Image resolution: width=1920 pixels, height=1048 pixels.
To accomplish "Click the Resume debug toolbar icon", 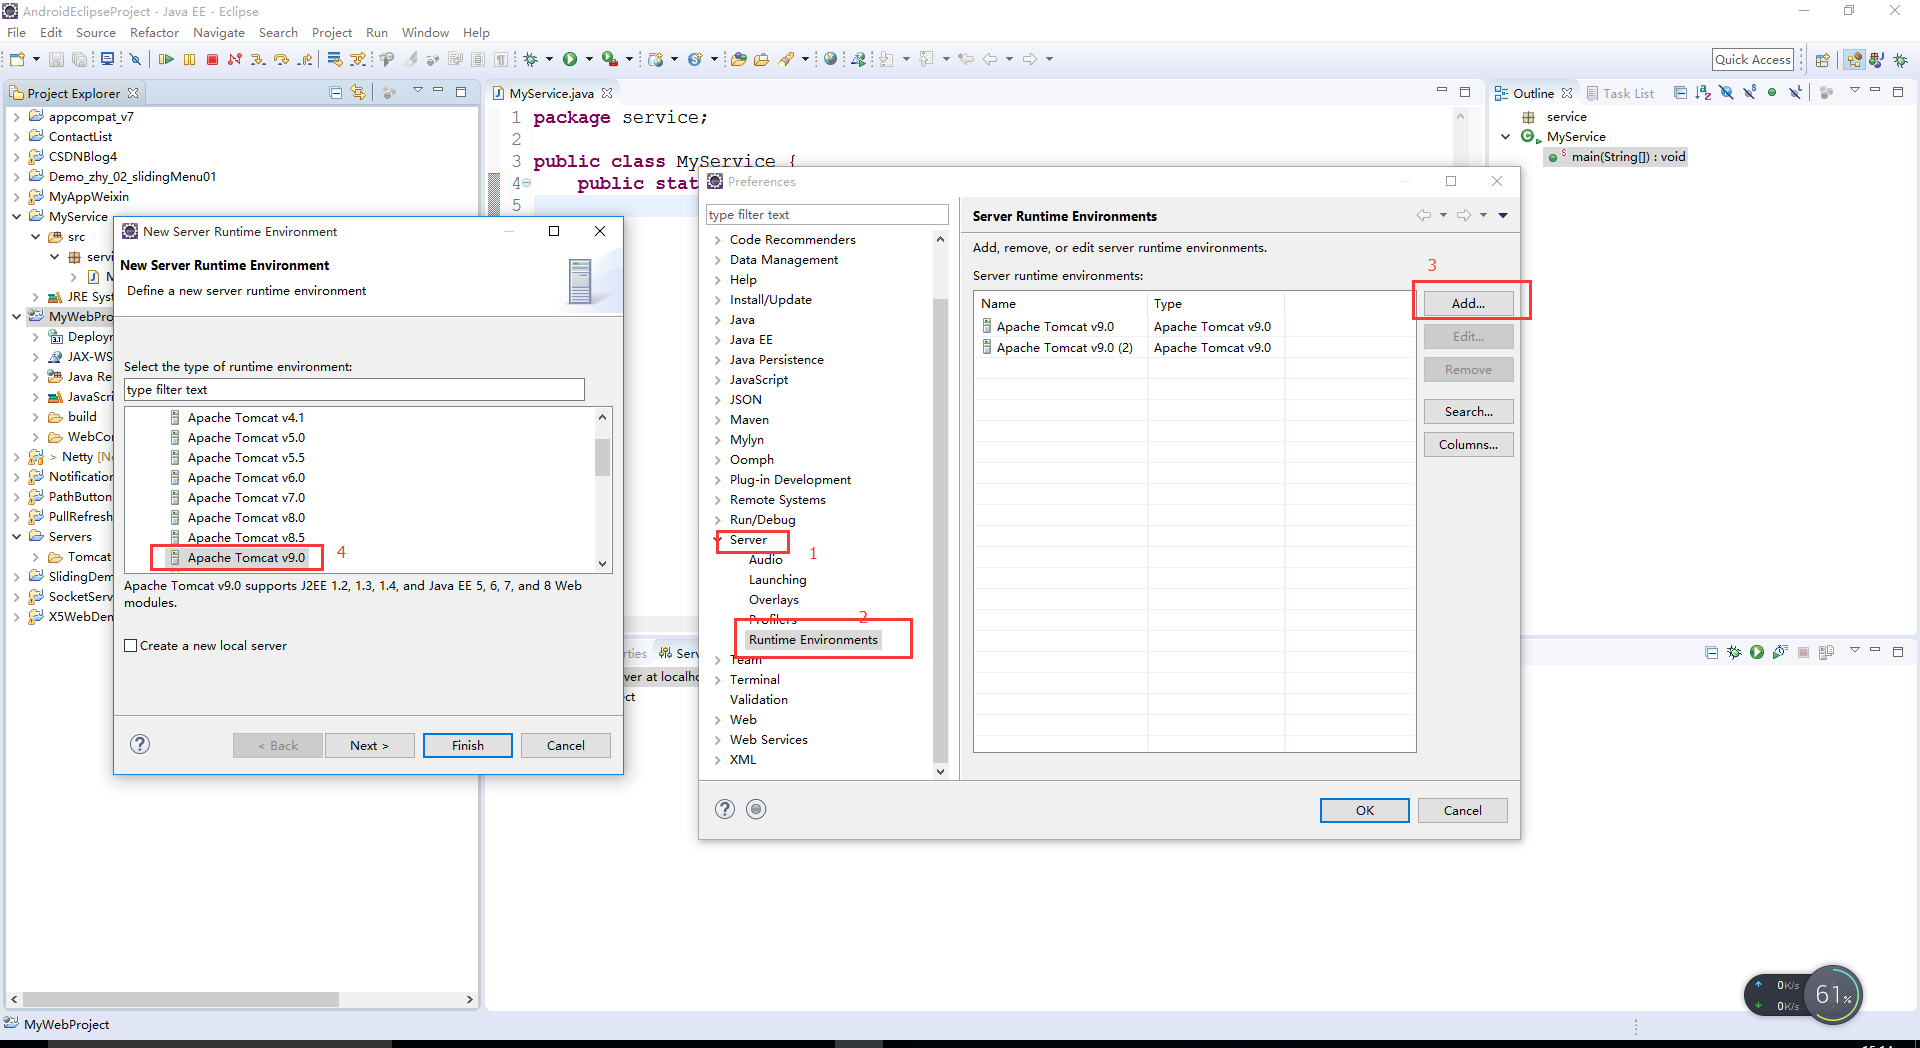I will pyautogui.click(x=166, y=59).
